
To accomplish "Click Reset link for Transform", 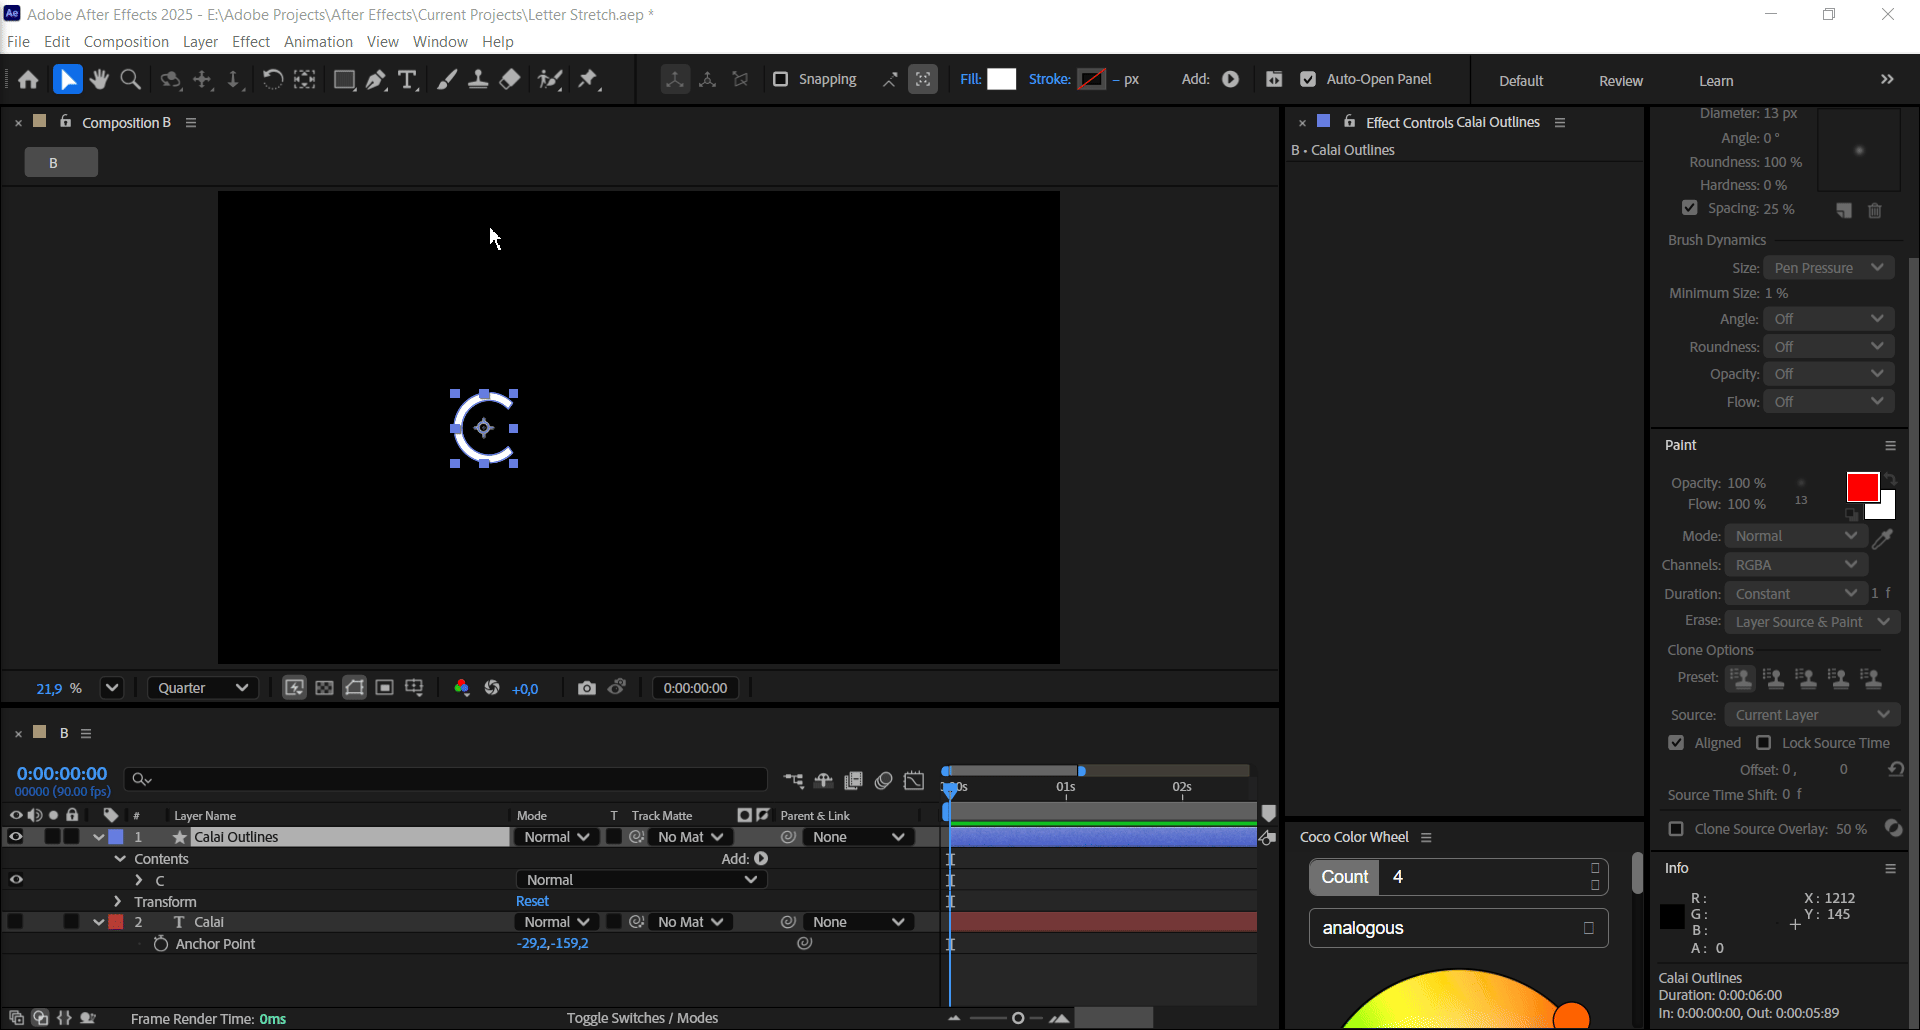I will [x=532, y=902].
